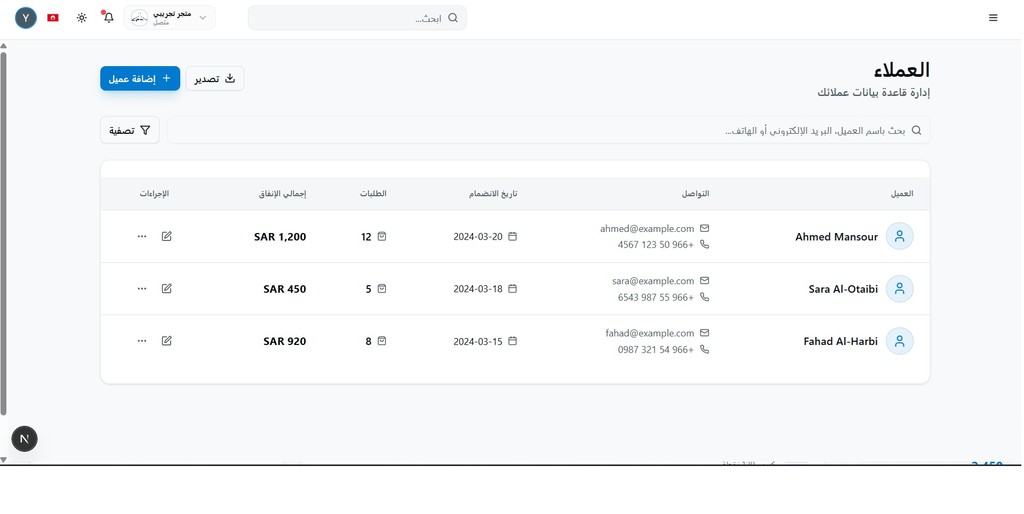The height and width of the screenshot is (514, 1024).
Task: Open the three-dot menu for Fahad Al-Harbi
Action: (142, 341)
